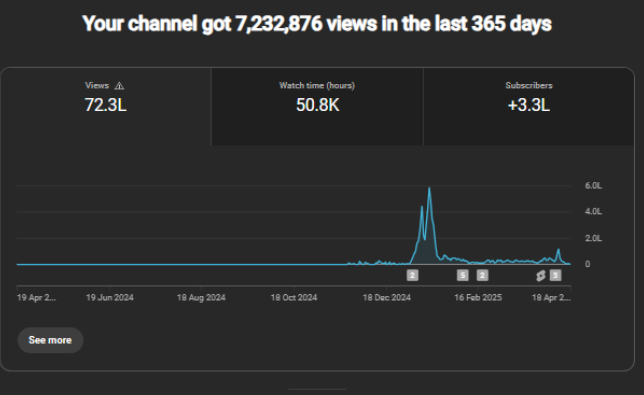Viewport: 644px width, 395px height.
Task: Open the Shorts marker icon below the chart
Action: [541, 276]
